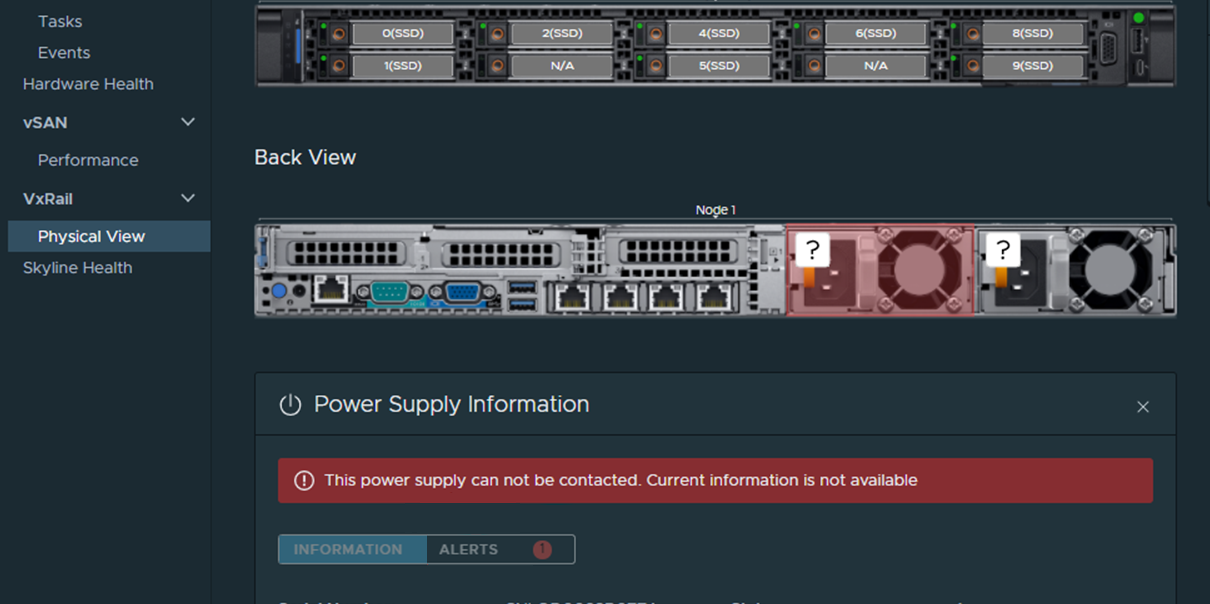Click the question mark on the right power supply

1004,250
